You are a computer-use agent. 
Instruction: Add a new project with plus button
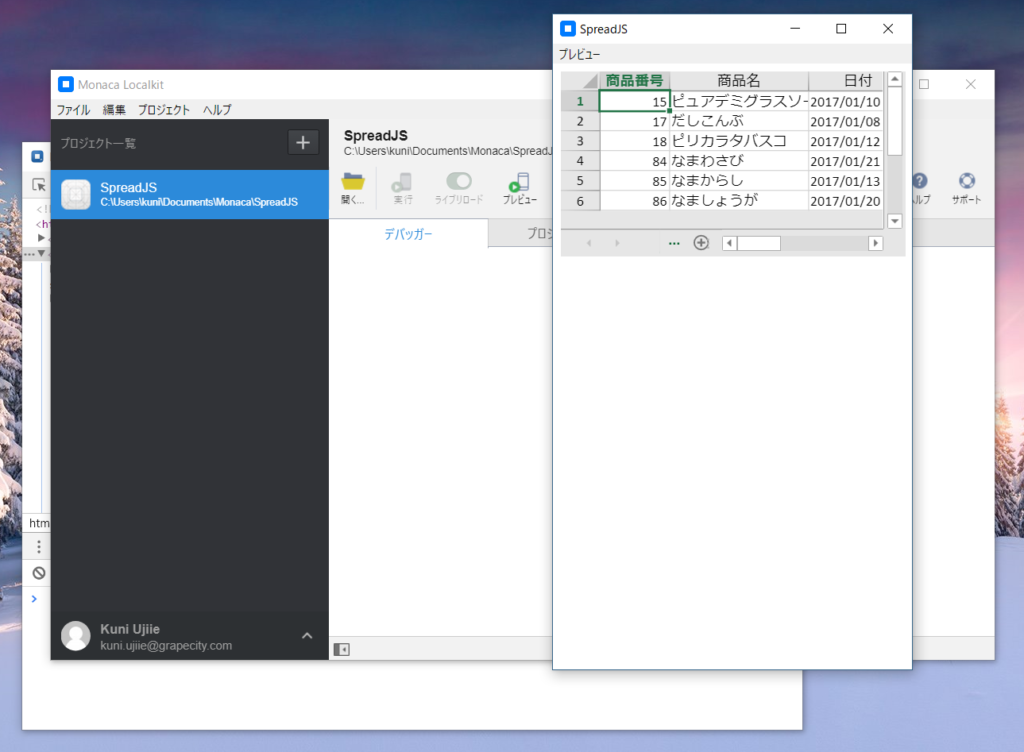(x=303, y=142)
